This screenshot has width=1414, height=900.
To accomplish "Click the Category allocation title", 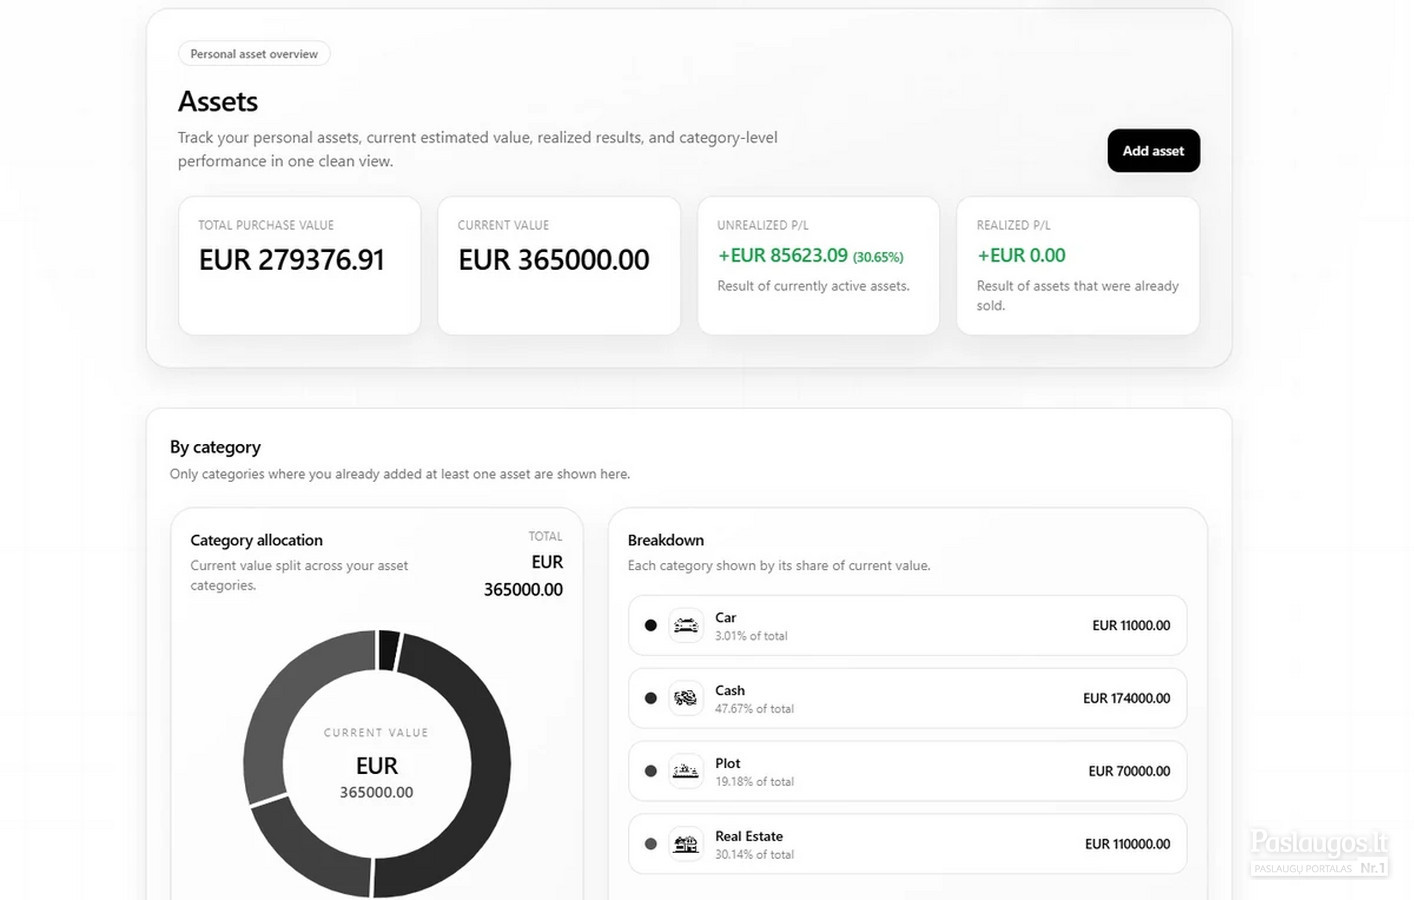I will (256, 540).
